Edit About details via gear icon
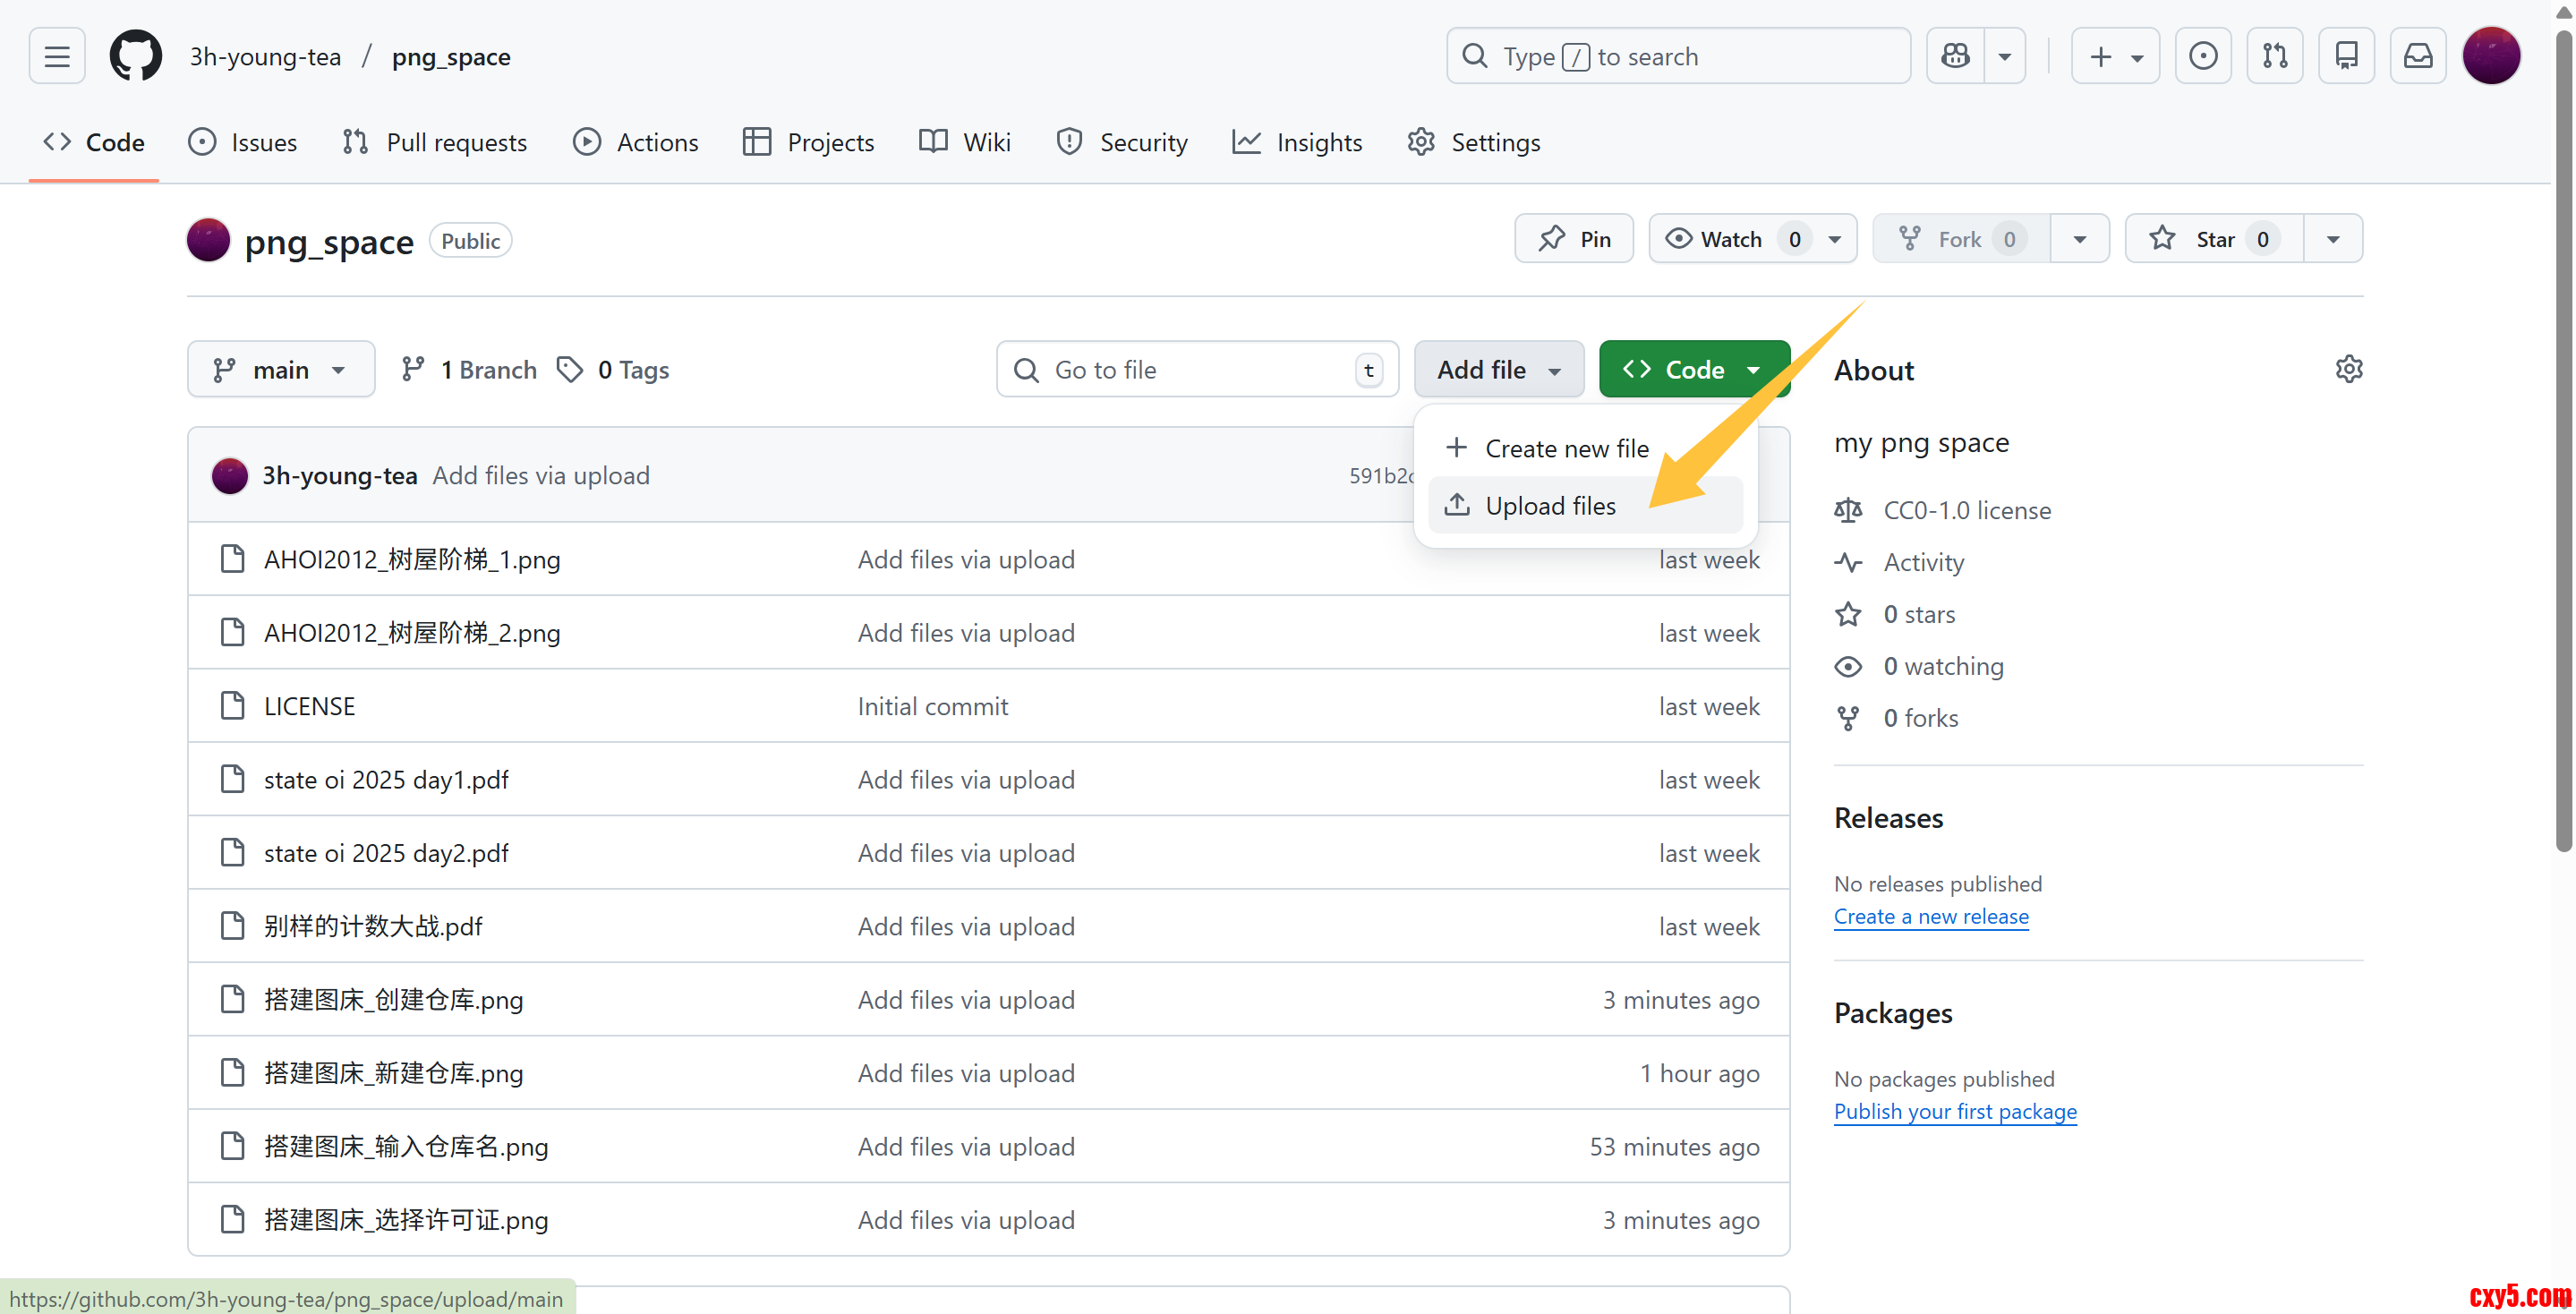Screen dimensions: 2576x1314 tap(2348, 369)
